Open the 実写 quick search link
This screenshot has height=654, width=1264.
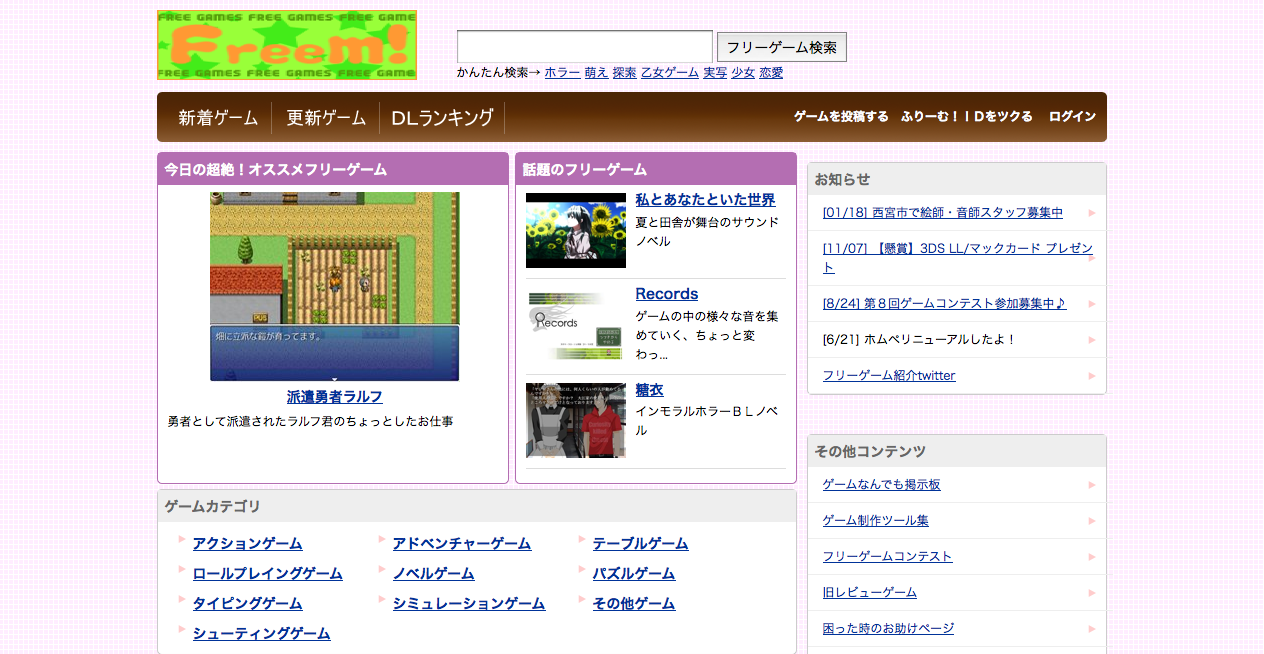point(715,73)
